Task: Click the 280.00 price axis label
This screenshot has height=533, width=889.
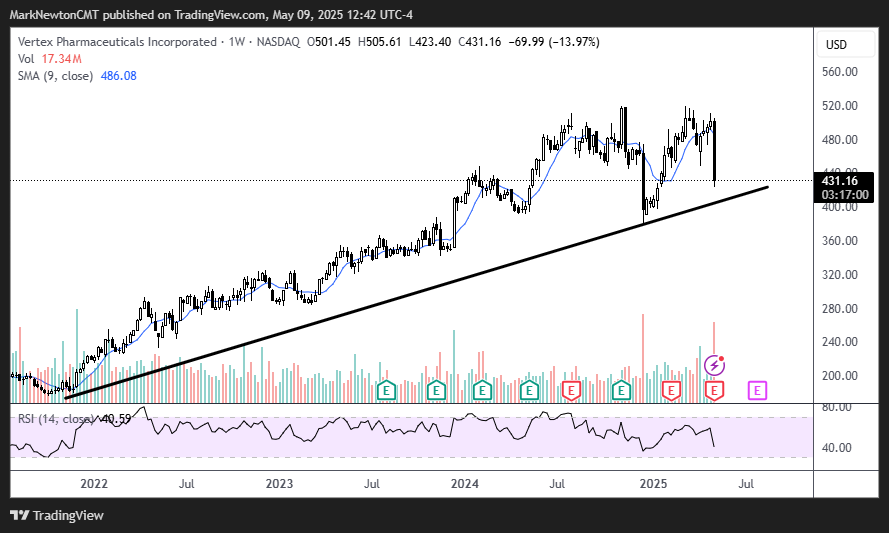Action: pos(840,308)
